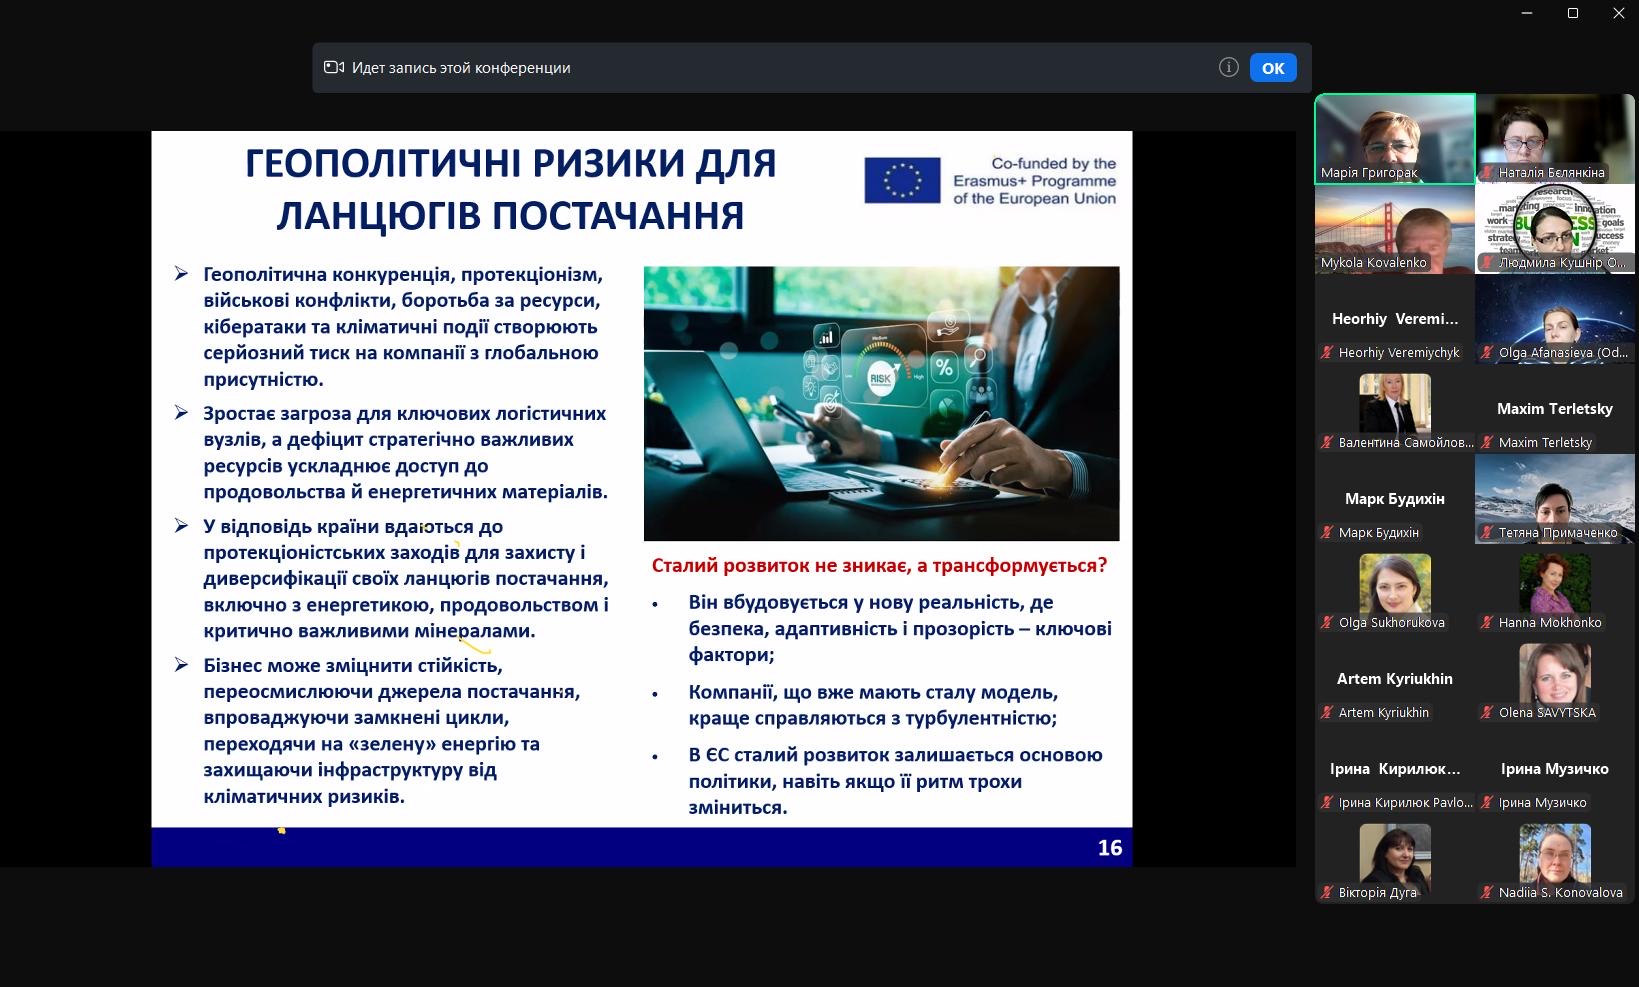The height and width of the screenshot is (987, 1639).
Task: Click muted mic icon for Вікторія Дуга
Action: pos(1327,893)
